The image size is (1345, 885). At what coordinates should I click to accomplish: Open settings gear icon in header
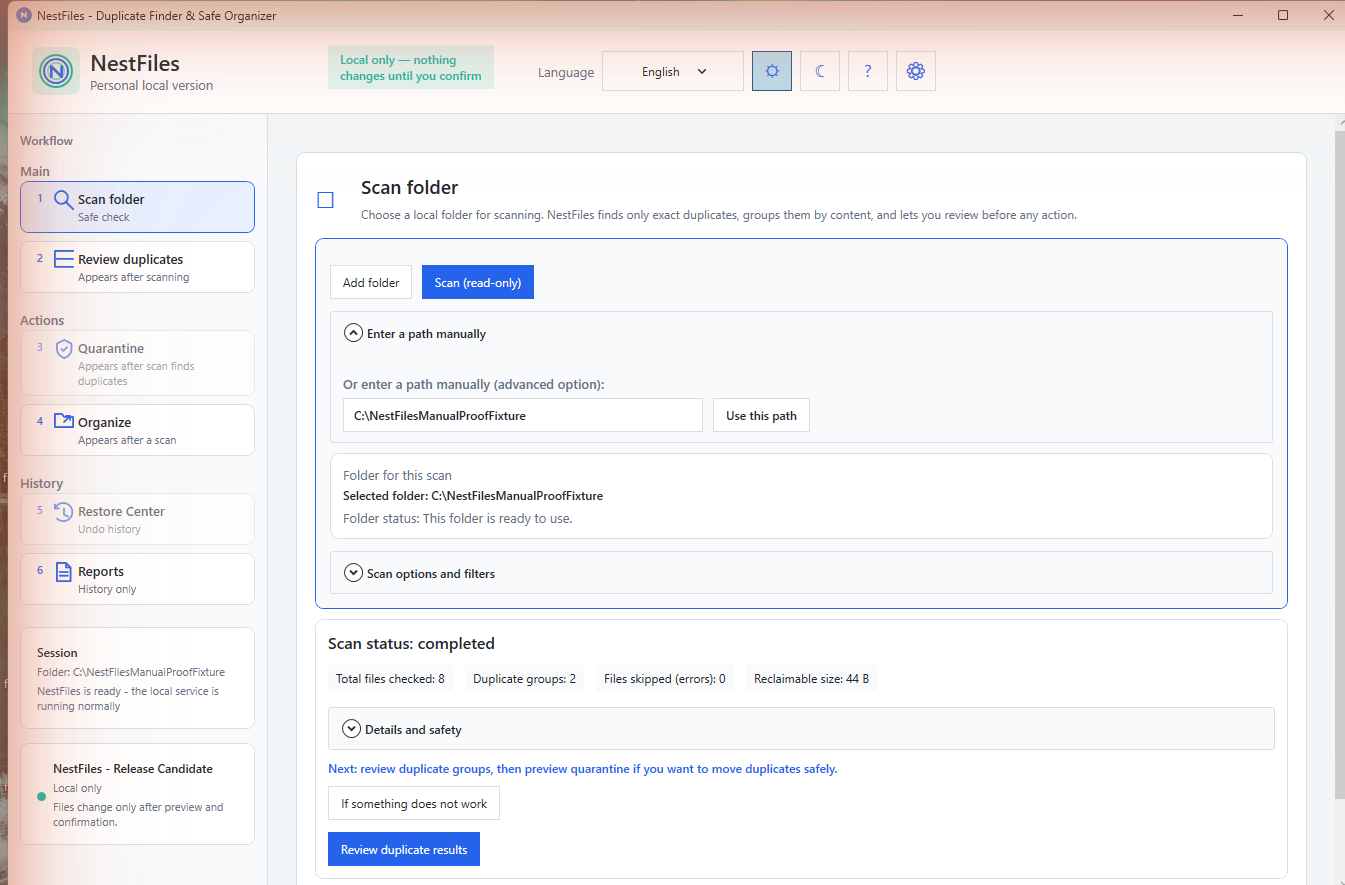pyautogui.click(x=916, y=71)
